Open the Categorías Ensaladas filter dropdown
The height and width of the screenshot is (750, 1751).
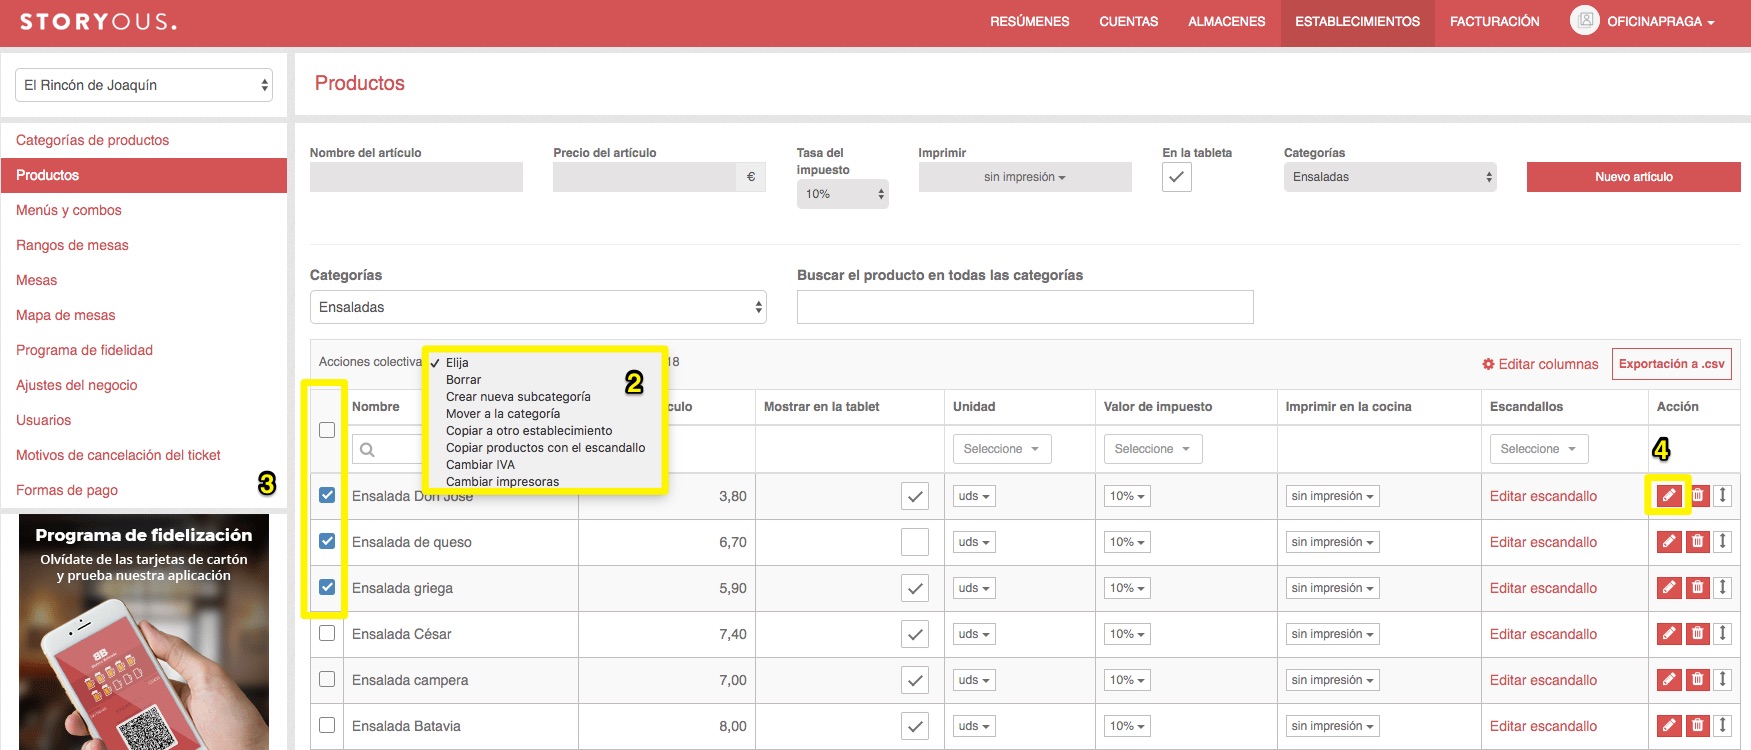[x=538, y=307]
